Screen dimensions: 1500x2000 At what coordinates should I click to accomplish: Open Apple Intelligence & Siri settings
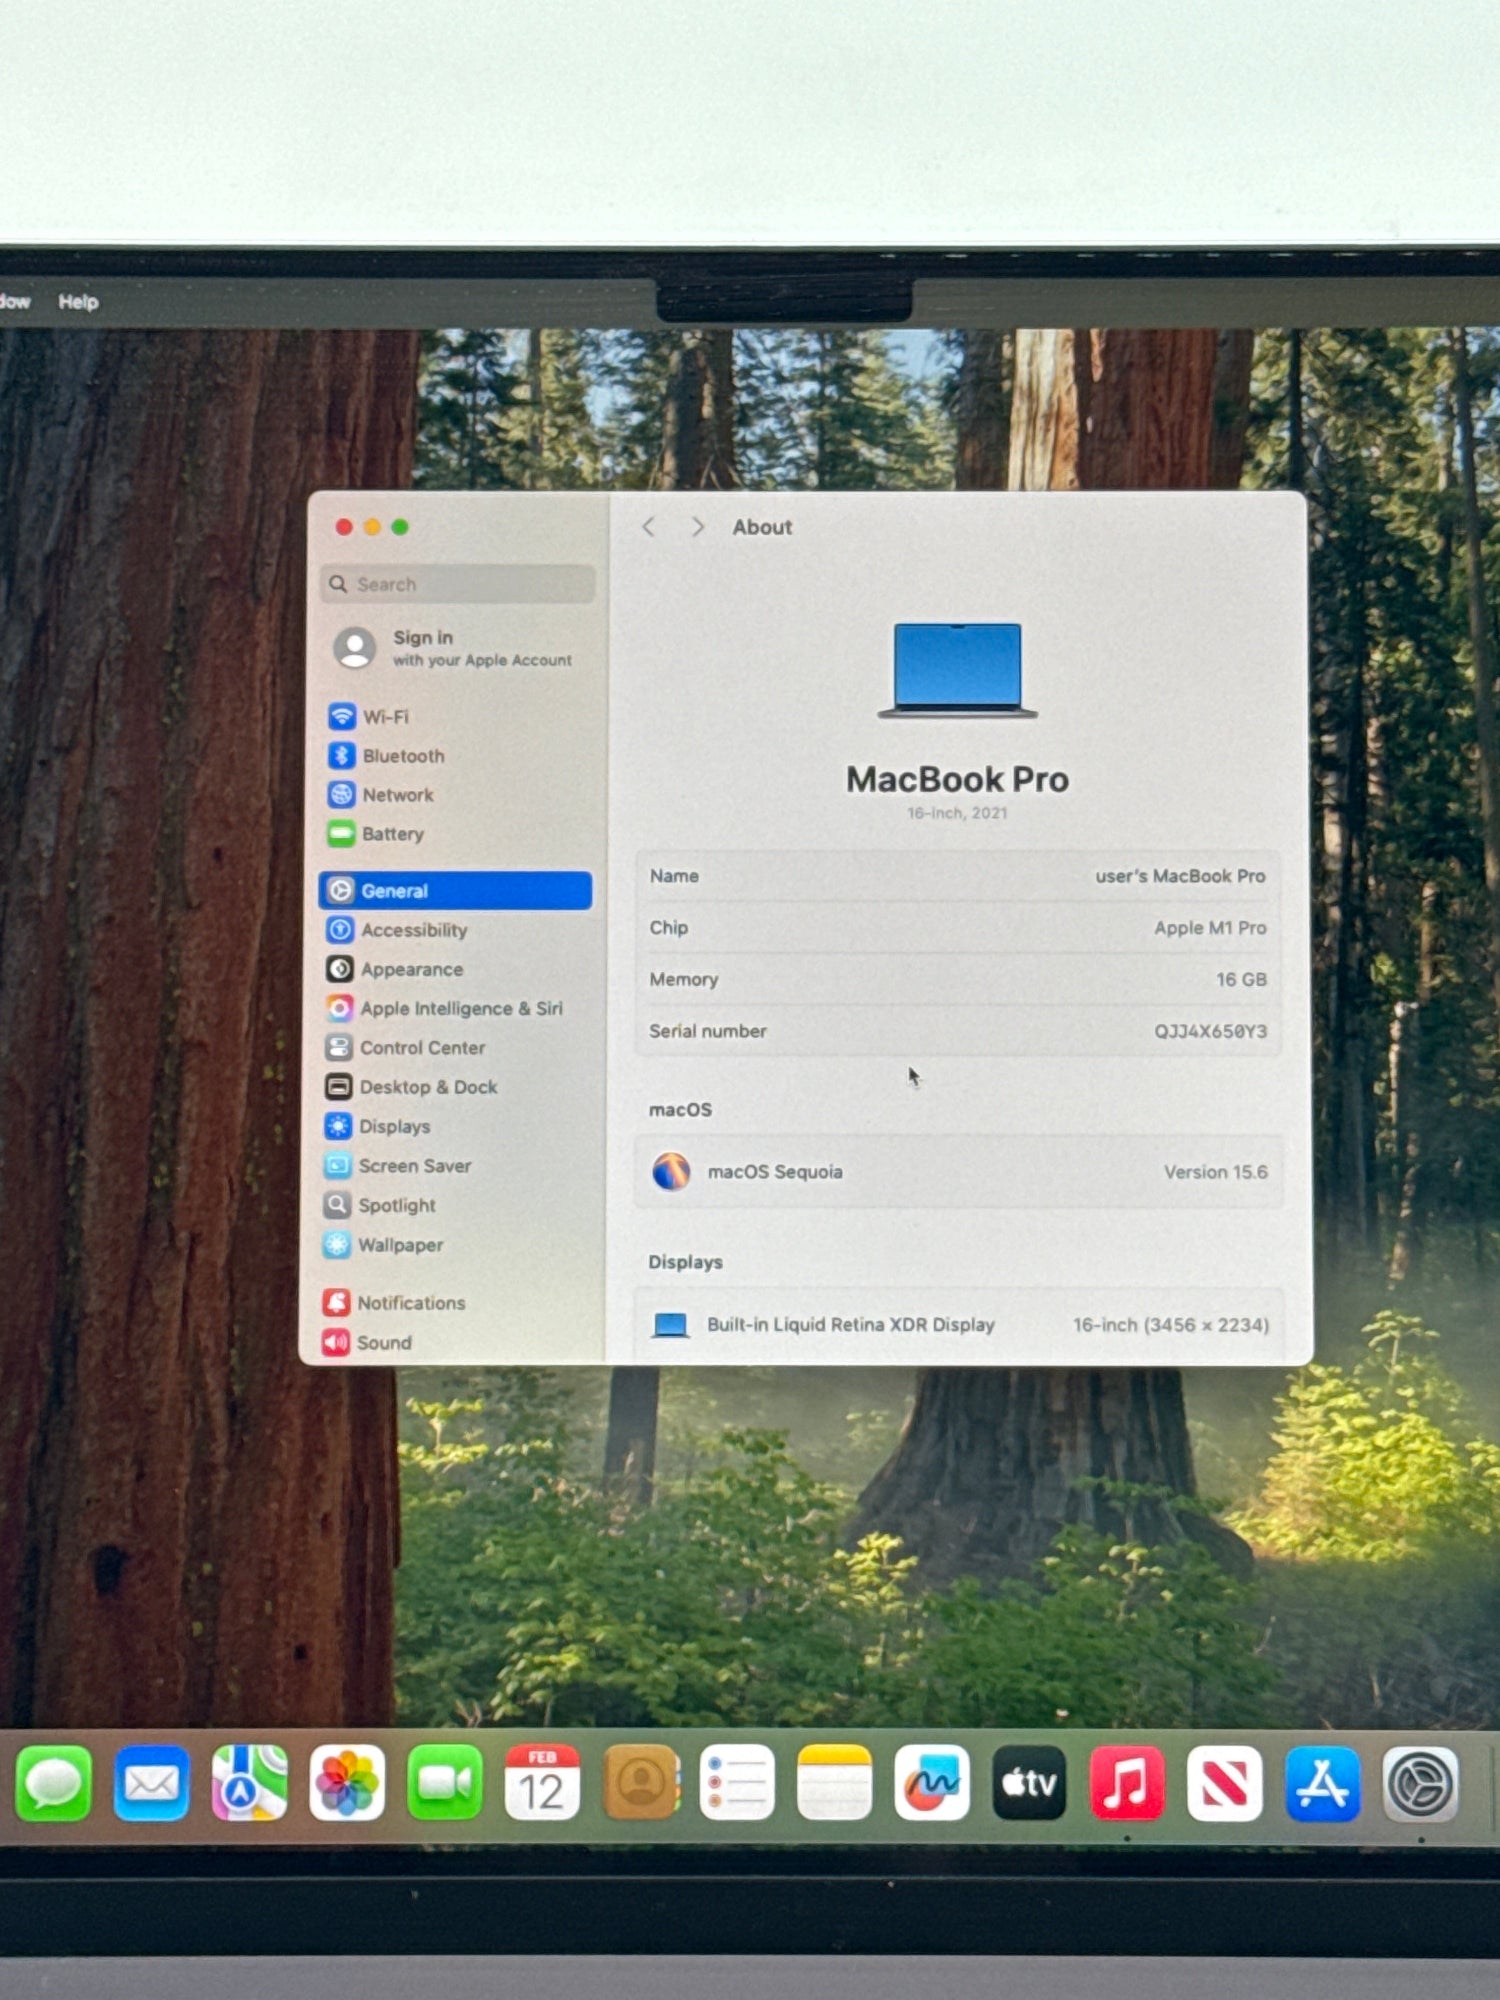pyautogui.click(x=460, y=1008)
